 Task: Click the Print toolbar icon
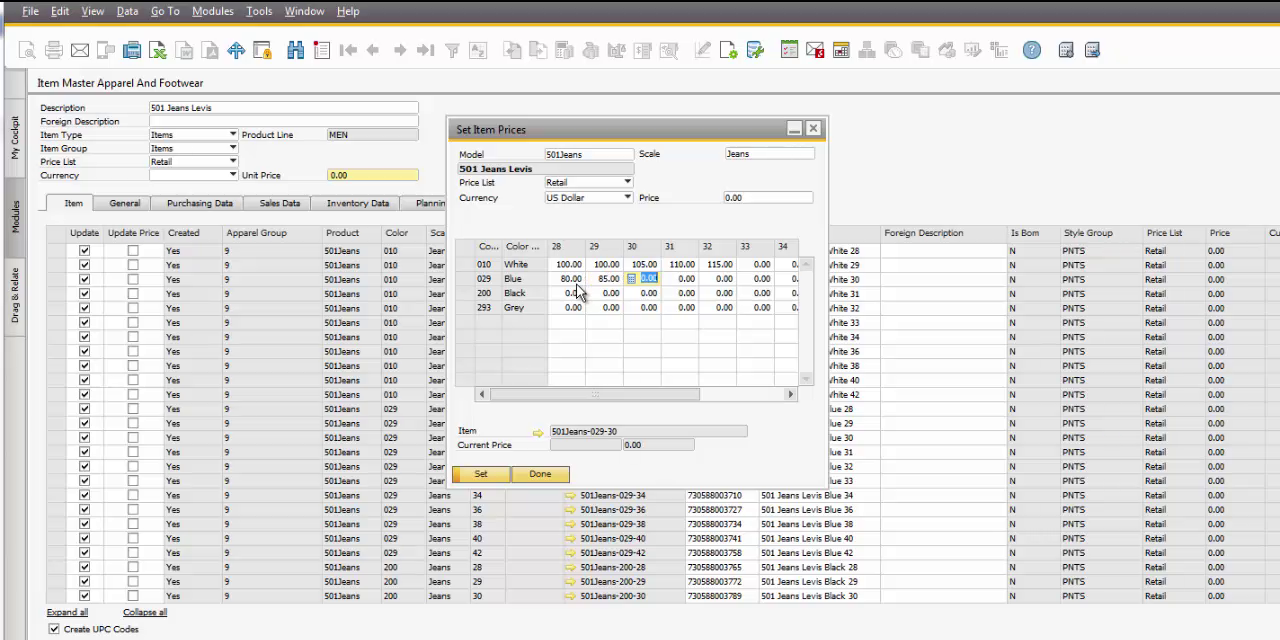(x=54, y=50)
